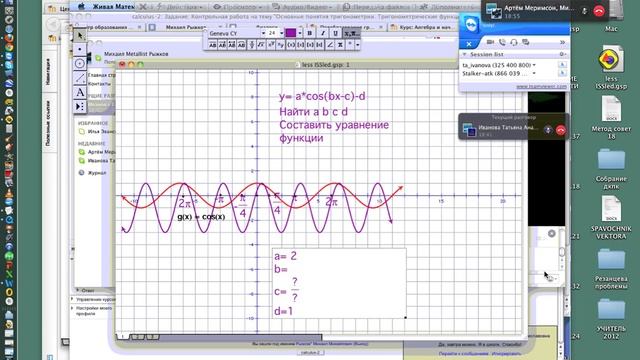640x360 pixels.
Task: Insert superscript notation from math palette
Action: [271, 45]
